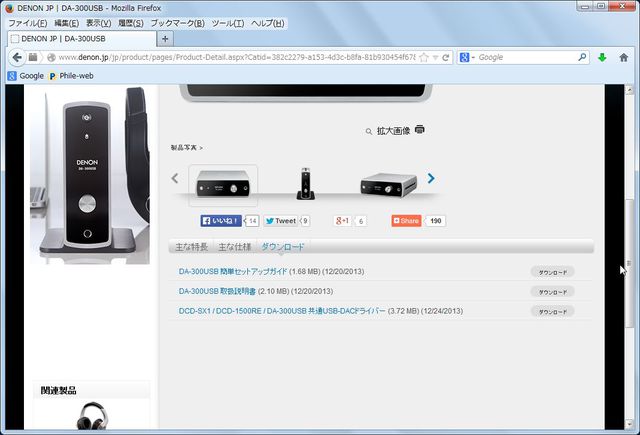This screenshot has height=435, width=640.
Task: Click the headphones image under 関連製品
Action: 92,415
